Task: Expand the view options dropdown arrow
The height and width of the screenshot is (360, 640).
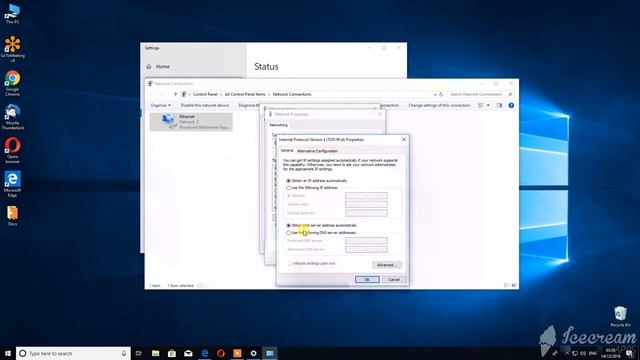Action: pyautogui.click(x=488, y=105)
